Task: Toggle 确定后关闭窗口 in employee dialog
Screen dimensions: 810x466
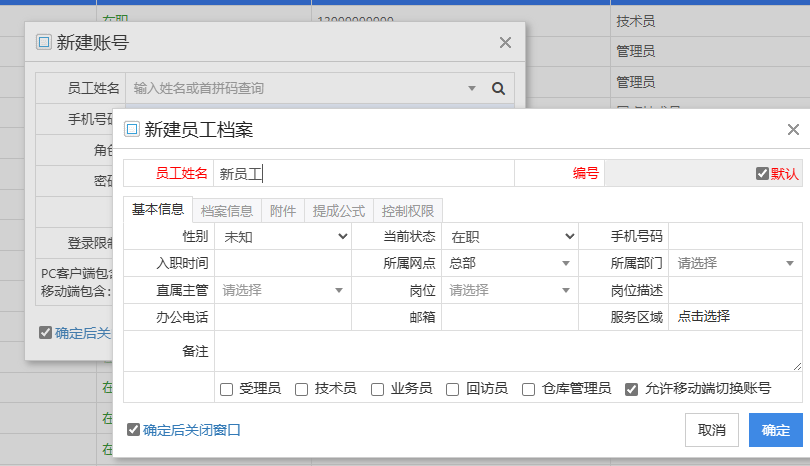Action: pos(134,430)
